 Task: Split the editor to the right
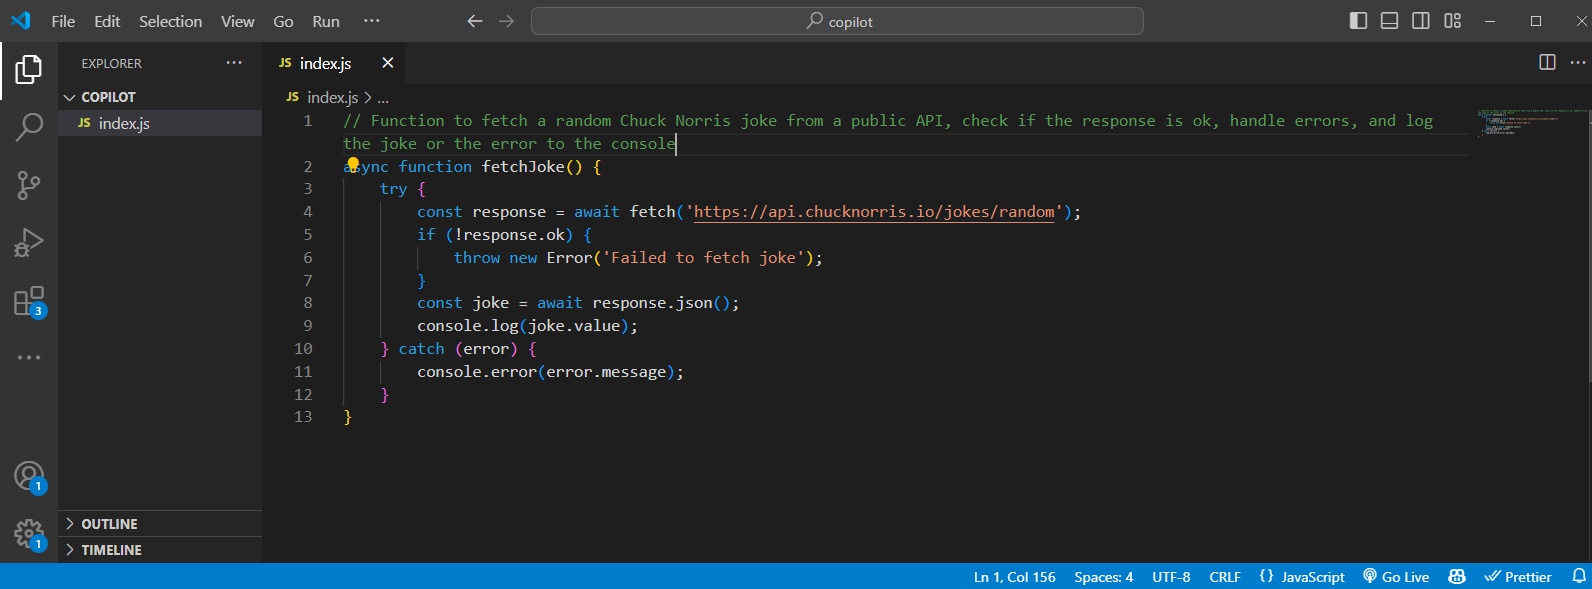(1547, 62)
